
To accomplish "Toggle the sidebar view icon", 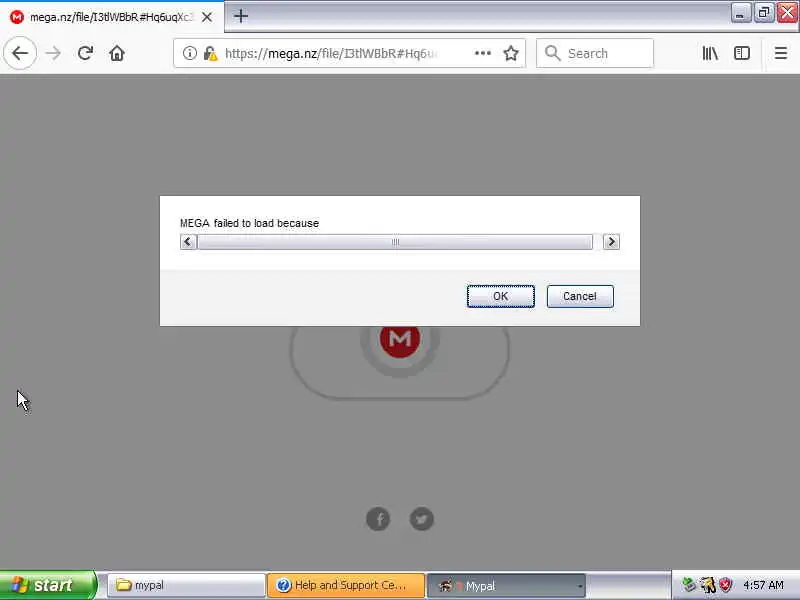I will point(742,53).
